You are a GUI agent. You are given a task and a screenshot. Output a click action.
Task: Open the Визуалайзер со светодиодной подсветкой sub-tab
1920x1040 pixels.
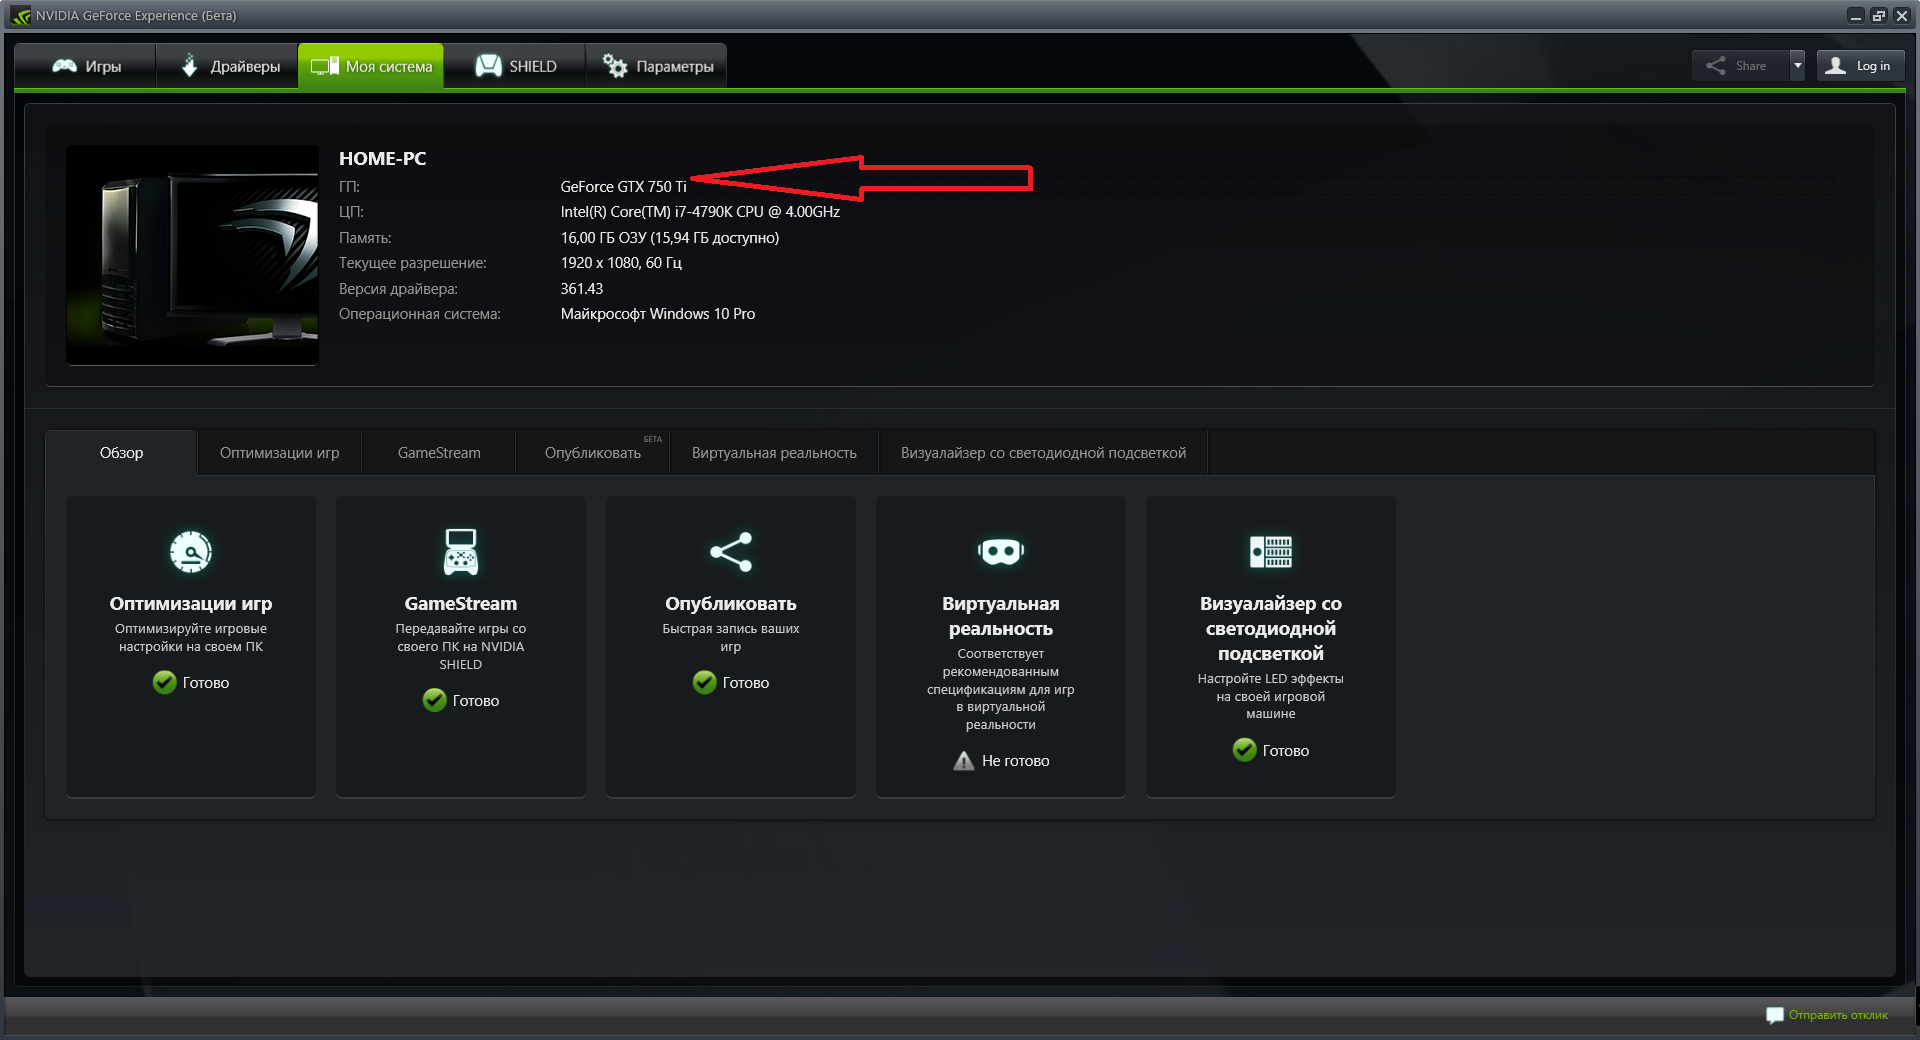(x=1043, y=453)
